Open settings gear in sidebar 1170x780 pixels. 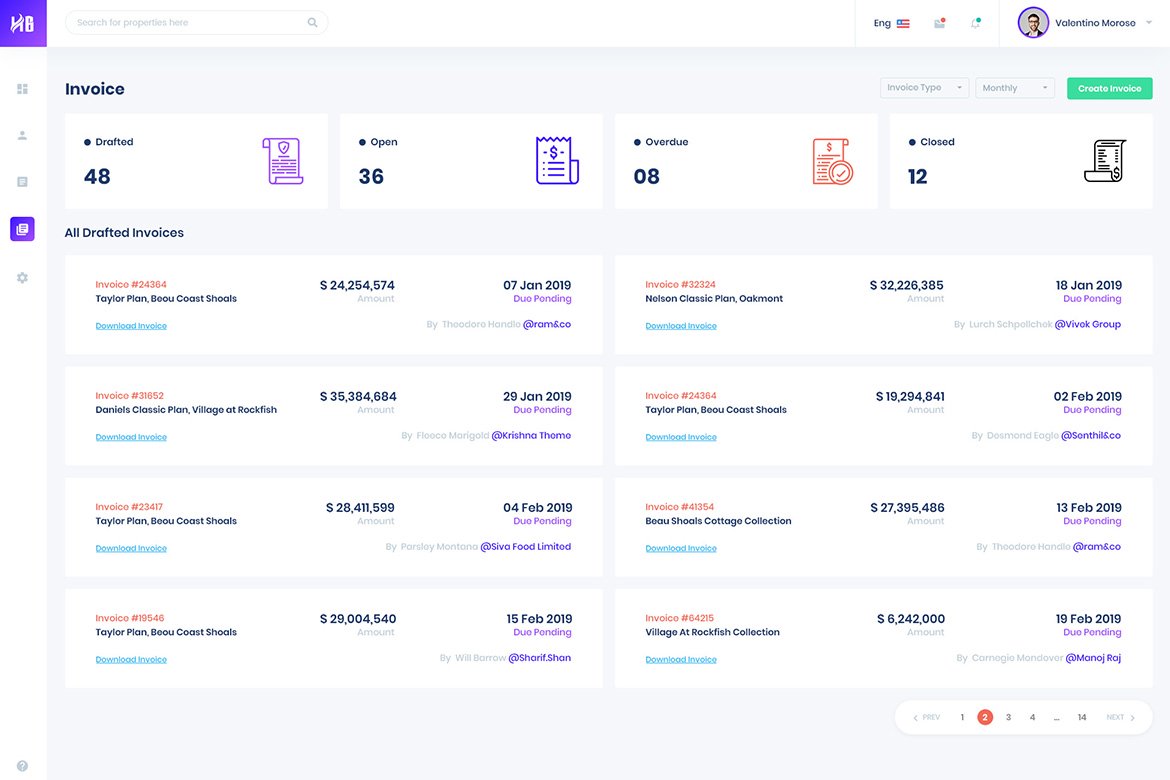(22, 277)
